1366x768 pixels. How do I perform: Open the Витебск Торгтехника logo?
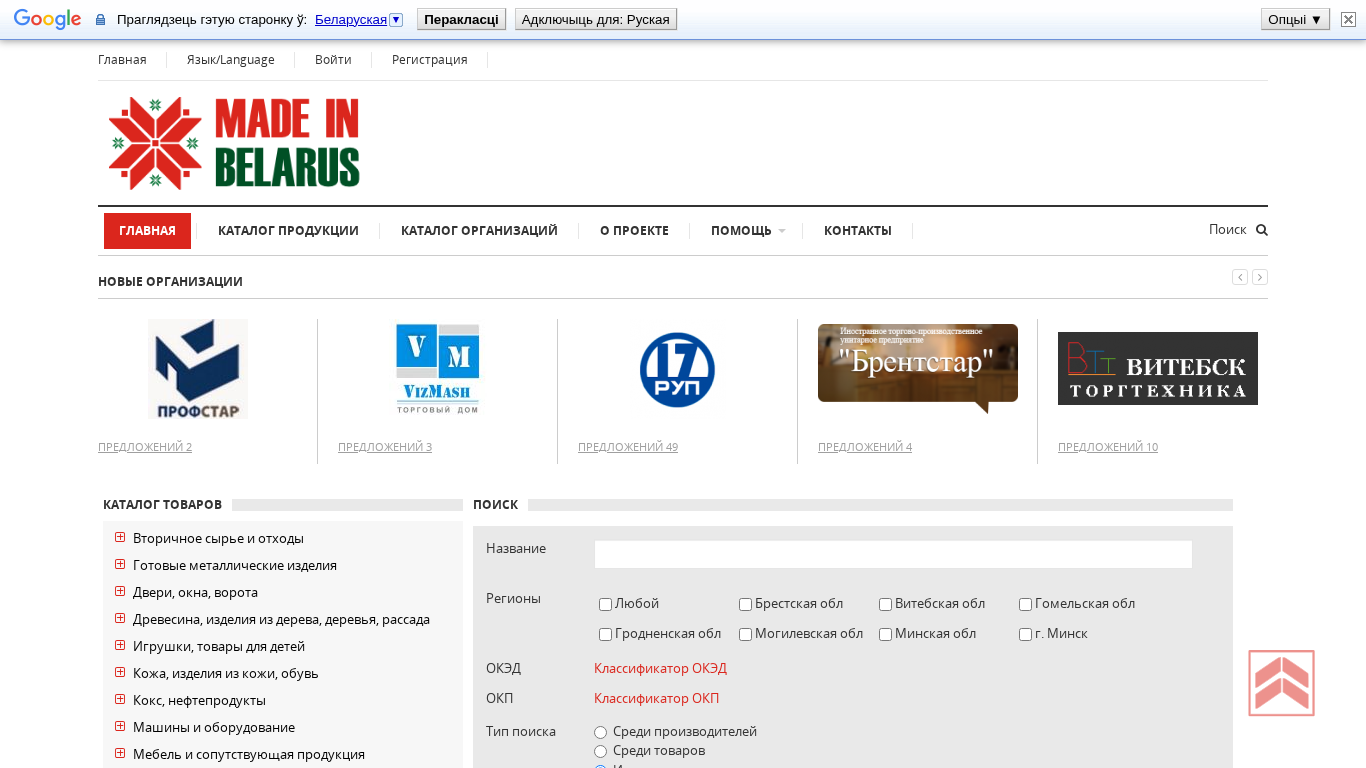[1158, 369]
